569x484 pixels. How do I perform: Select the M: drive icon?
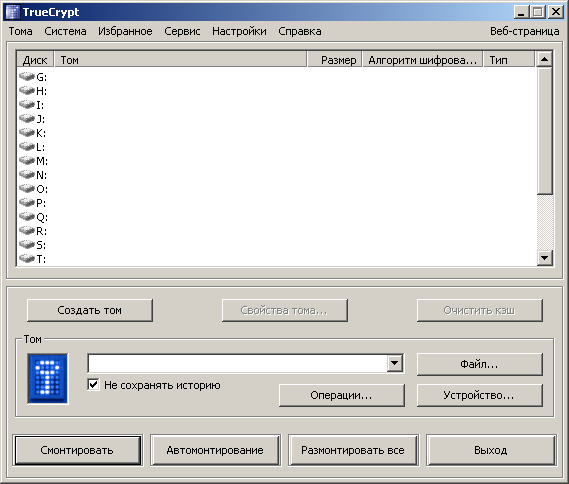27,160
